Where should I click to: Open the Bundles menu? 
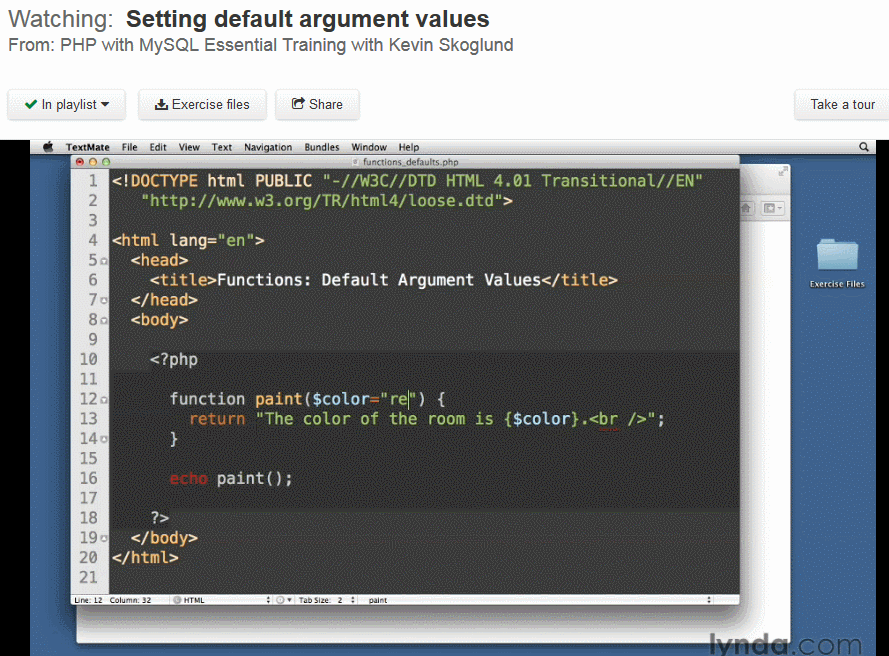(x=321, y=147)
